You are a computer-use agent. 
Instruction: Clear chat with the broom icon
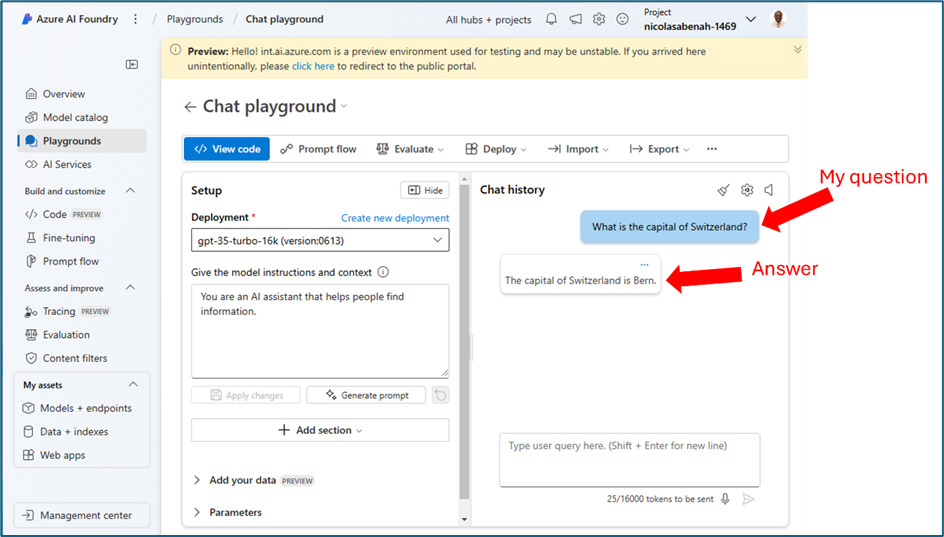click(x=724, y=190)
